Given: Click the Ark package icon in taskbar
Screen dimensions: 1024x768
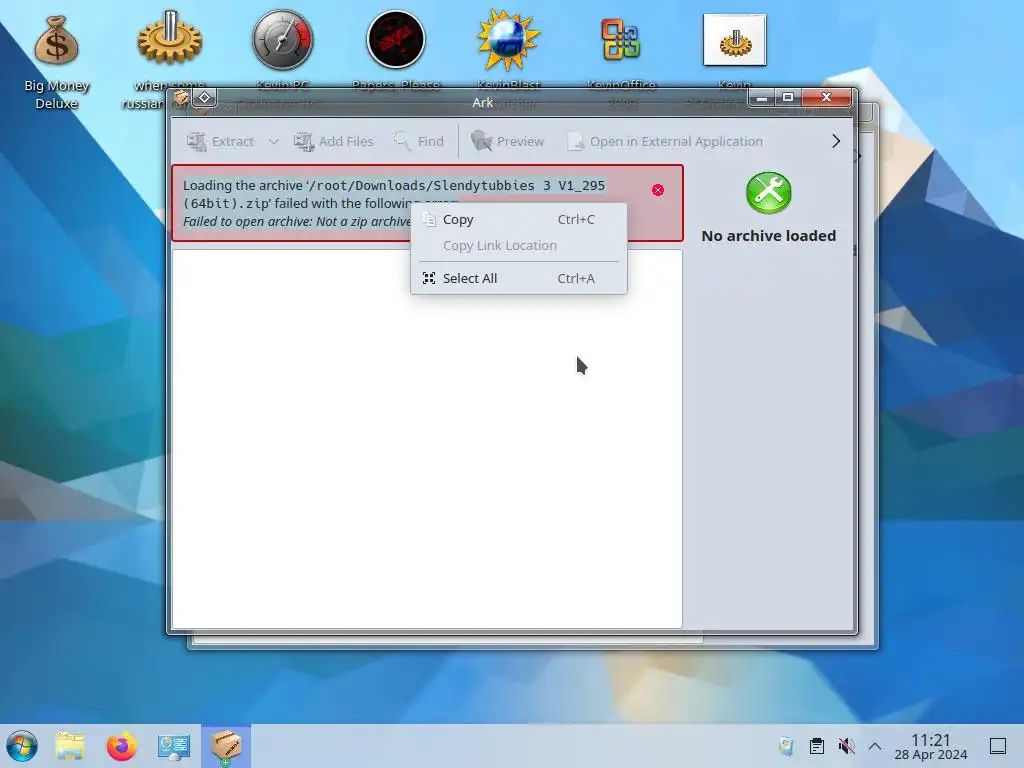Looking at the screenshot, I should 226,746.
